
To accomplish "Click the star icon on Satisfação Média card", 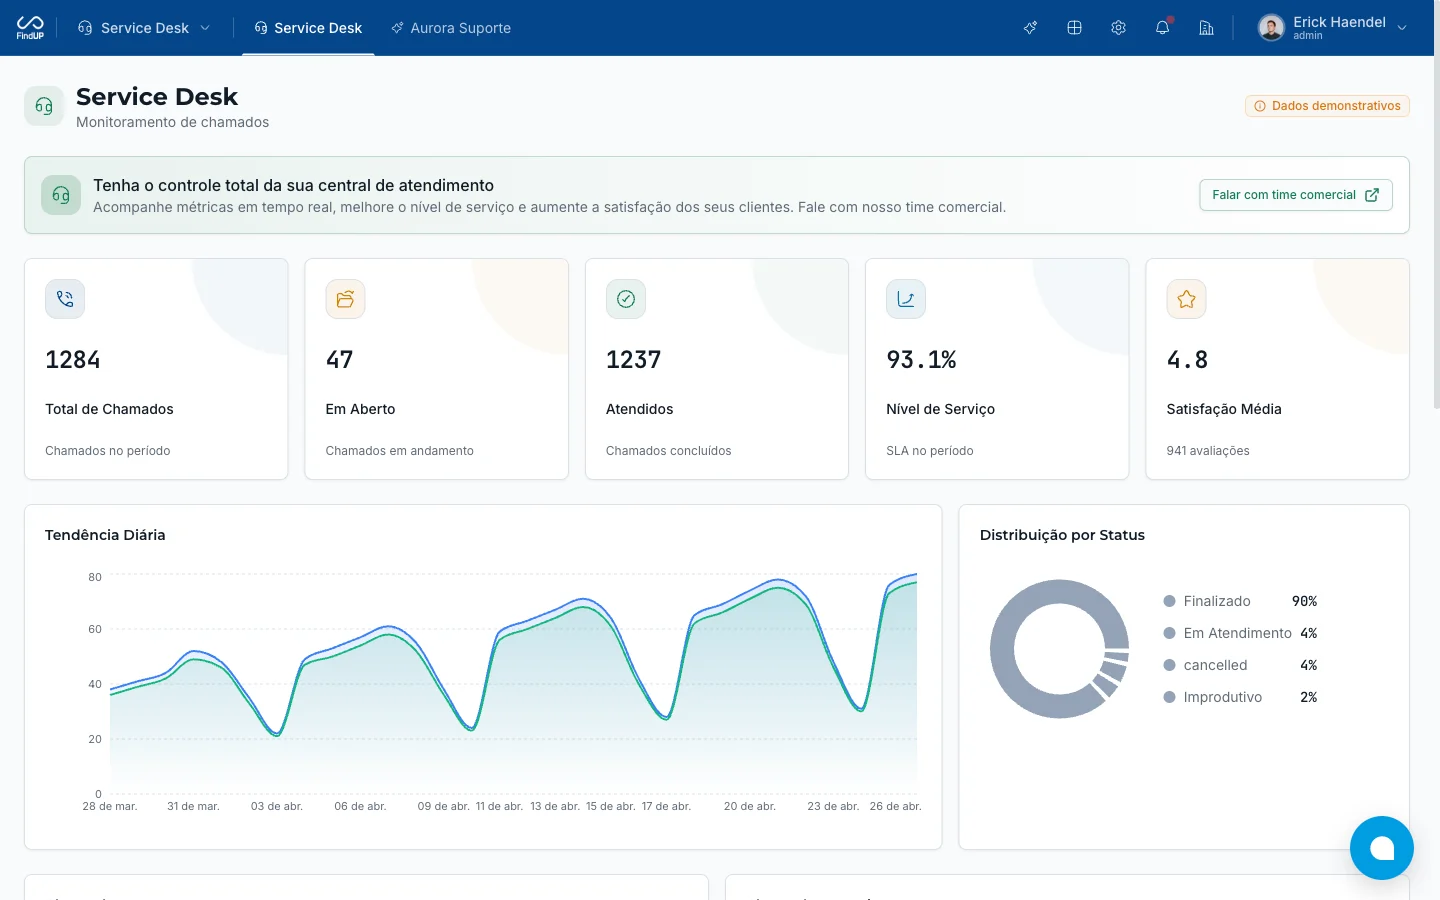I will point(1186,299).
